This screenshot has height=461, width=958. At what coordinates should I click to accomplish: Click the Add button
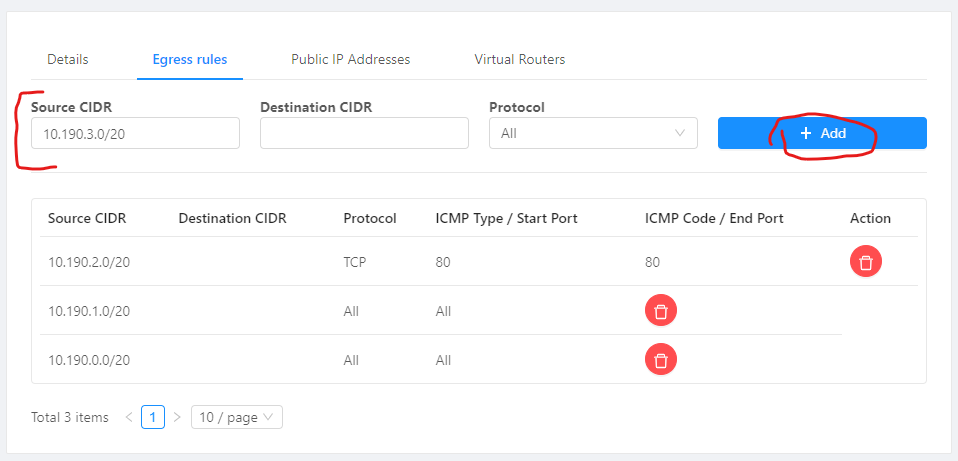coord(822,133)
